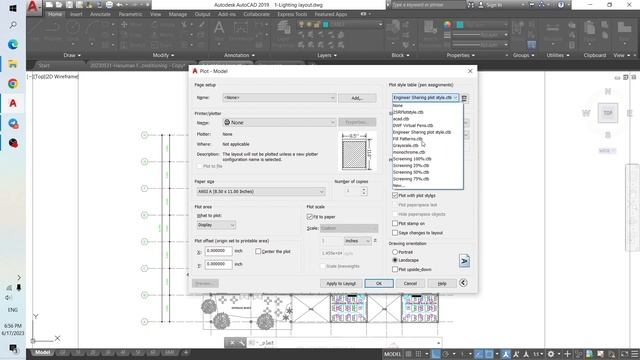
Task: Enable Plot stamp on checkbox
Action: click(x=395, y=223)
